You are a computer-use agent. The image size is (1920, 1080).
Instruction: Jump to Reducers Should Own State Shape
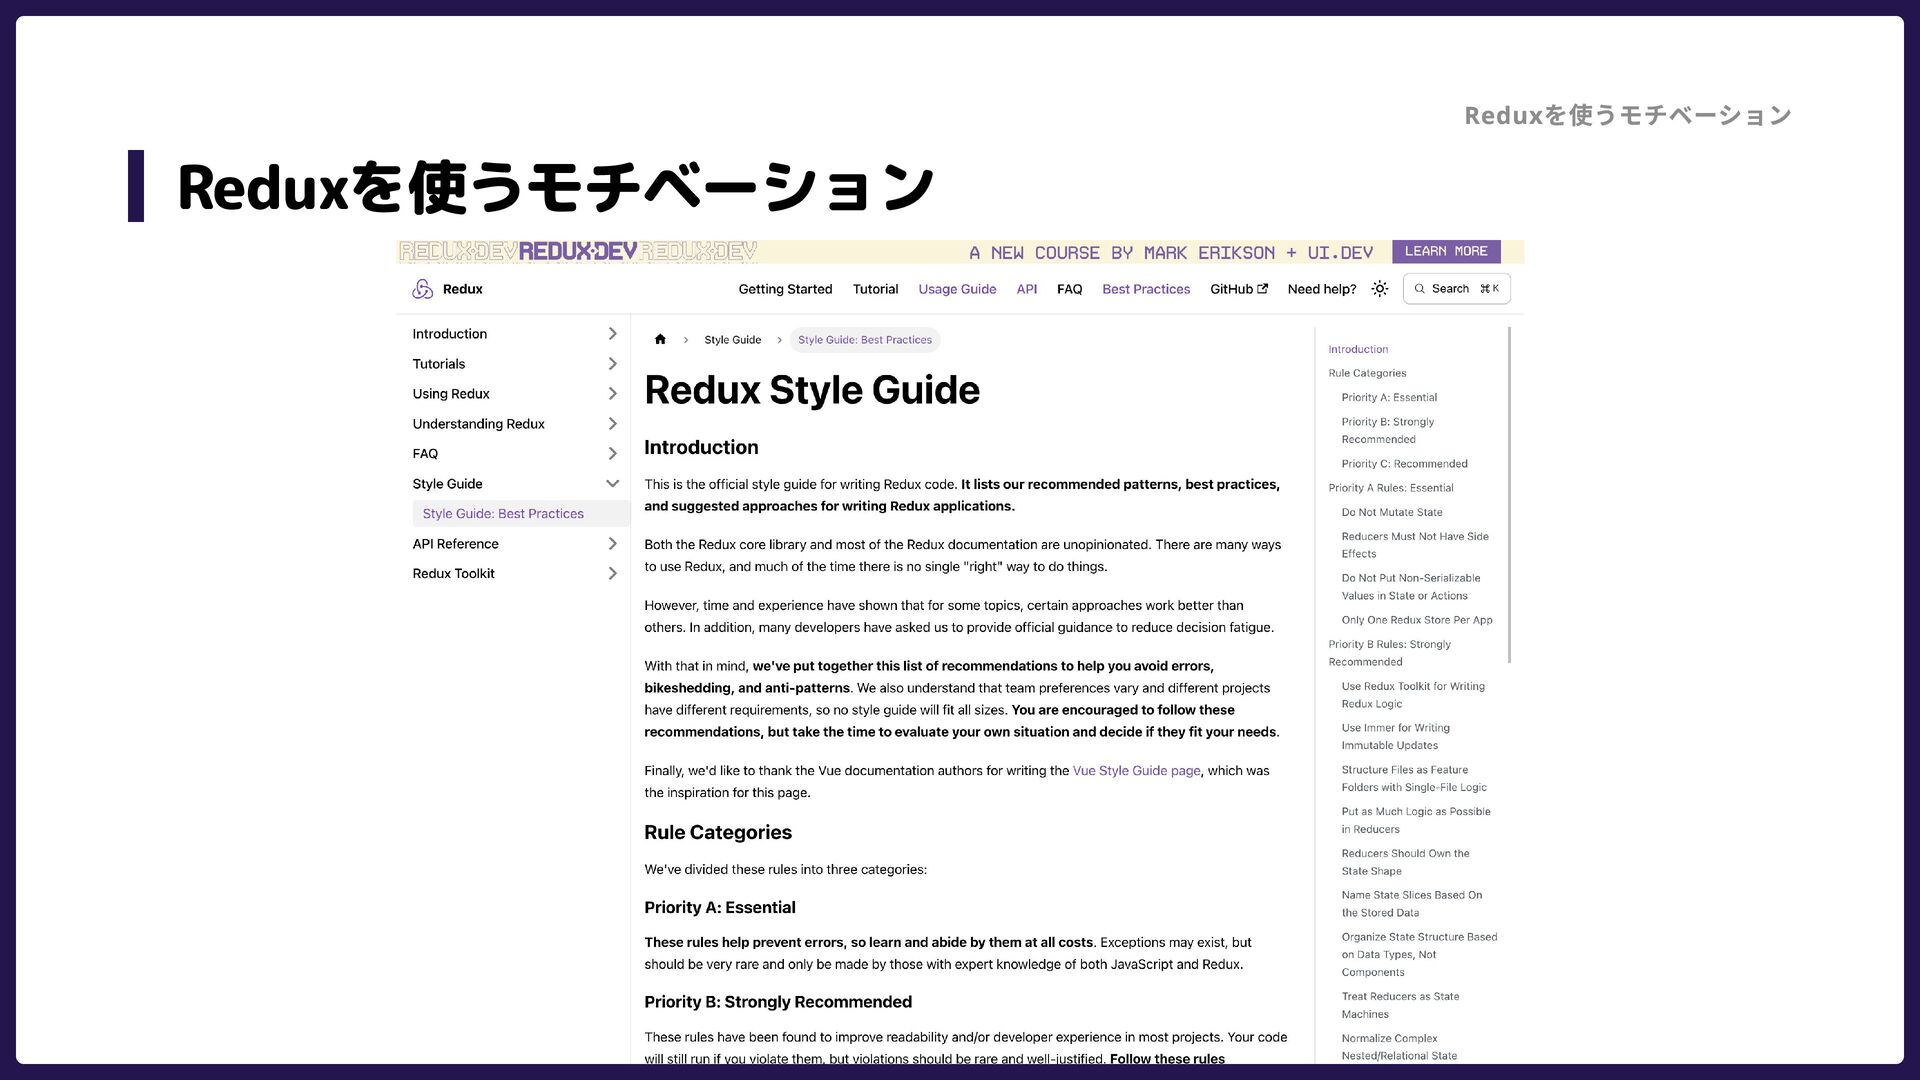(x=1405, y=862)
